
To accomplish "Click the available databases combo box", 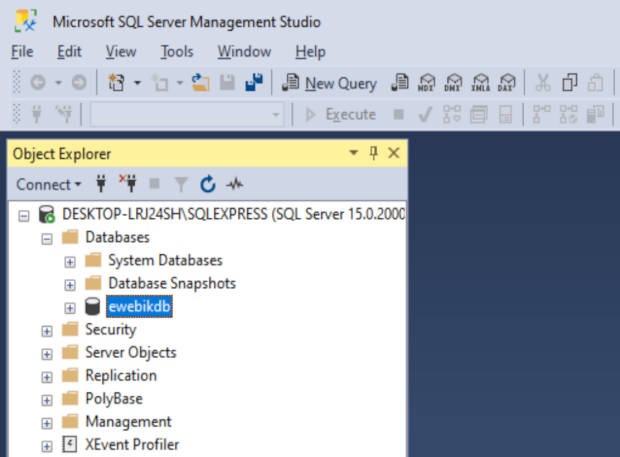I will point(187,115).
